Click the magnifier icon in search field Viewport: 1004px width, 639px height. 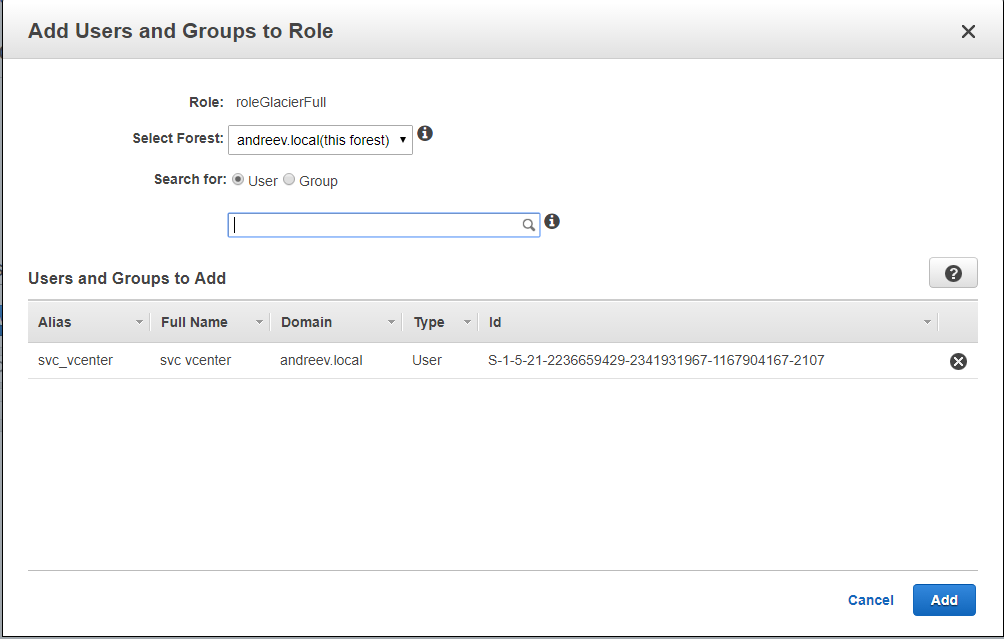[x=528, y=225]
